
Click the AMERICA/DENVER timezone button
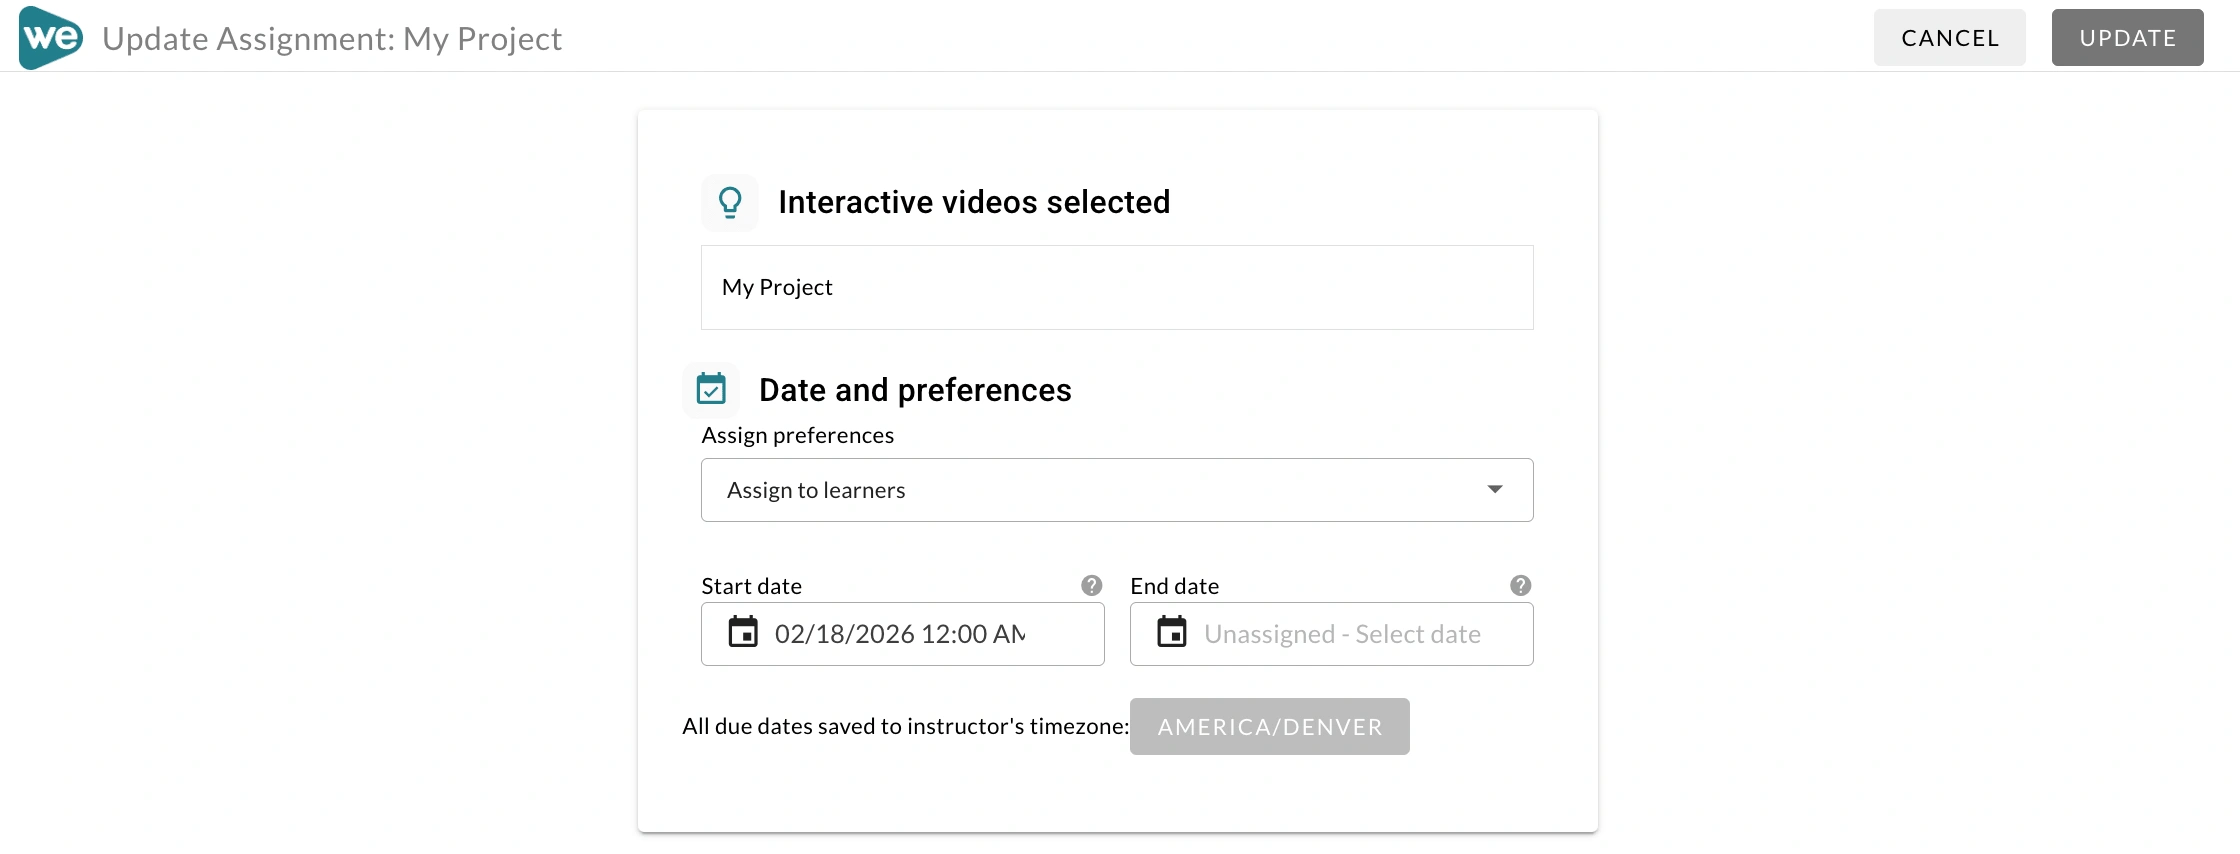point(1270,726)
